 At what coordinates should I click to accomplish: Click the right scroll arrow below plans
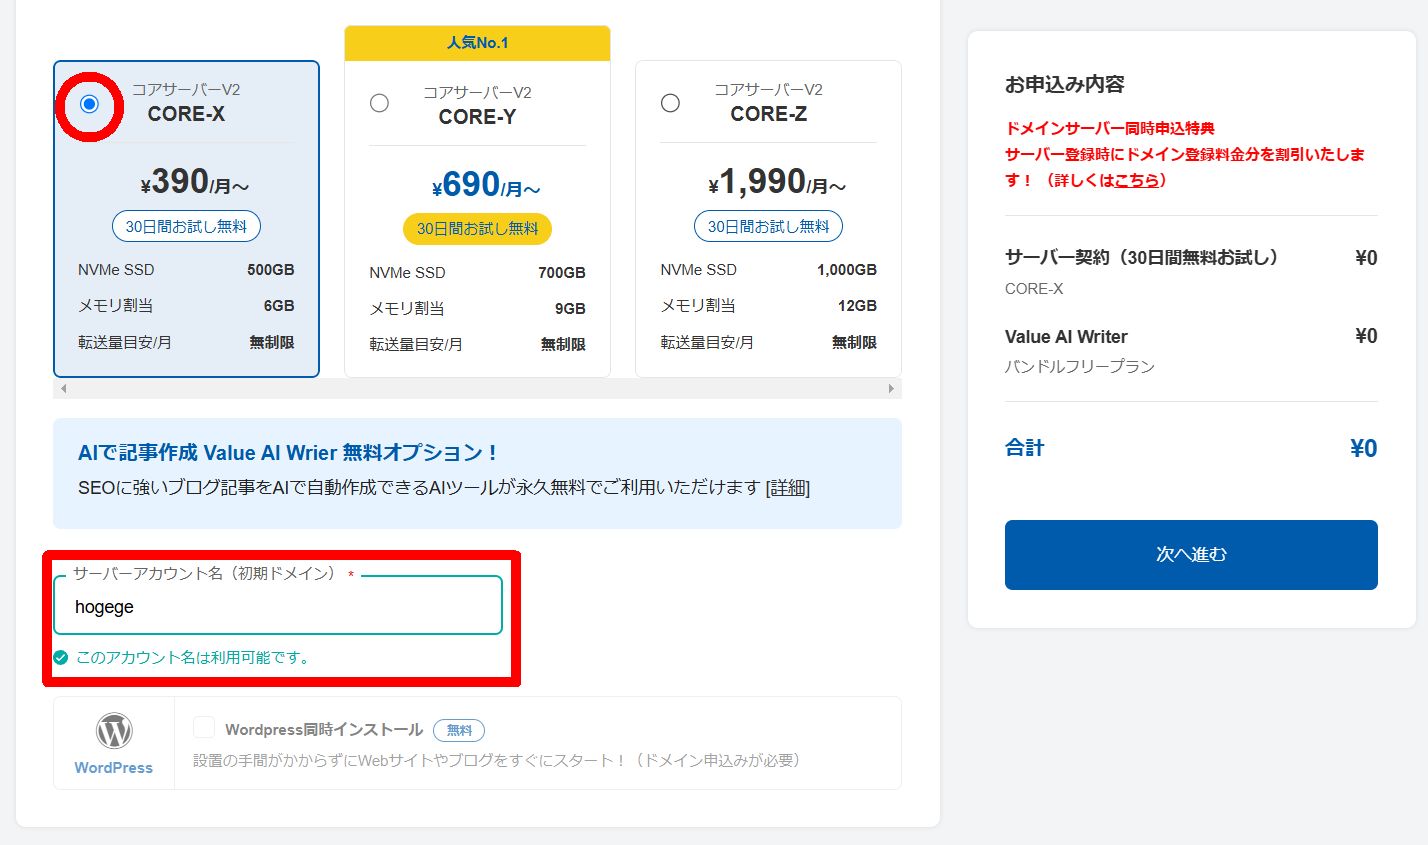click(x=891, y=387)
